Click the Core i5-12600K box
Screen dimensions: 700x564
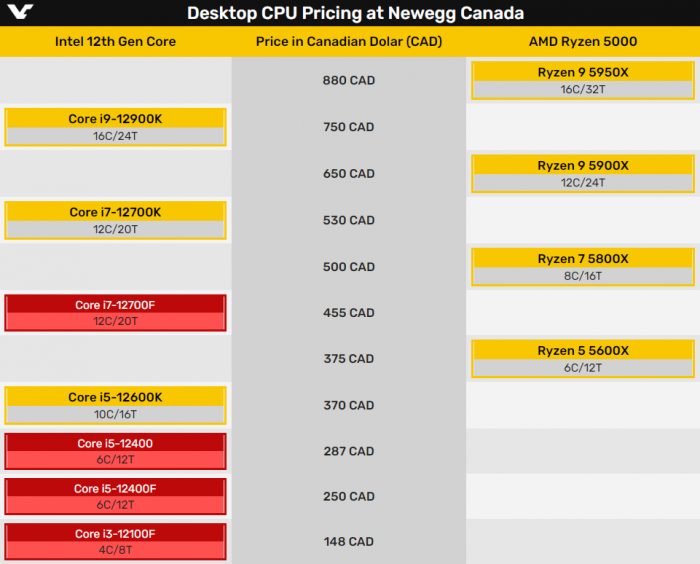pos(115,405)
